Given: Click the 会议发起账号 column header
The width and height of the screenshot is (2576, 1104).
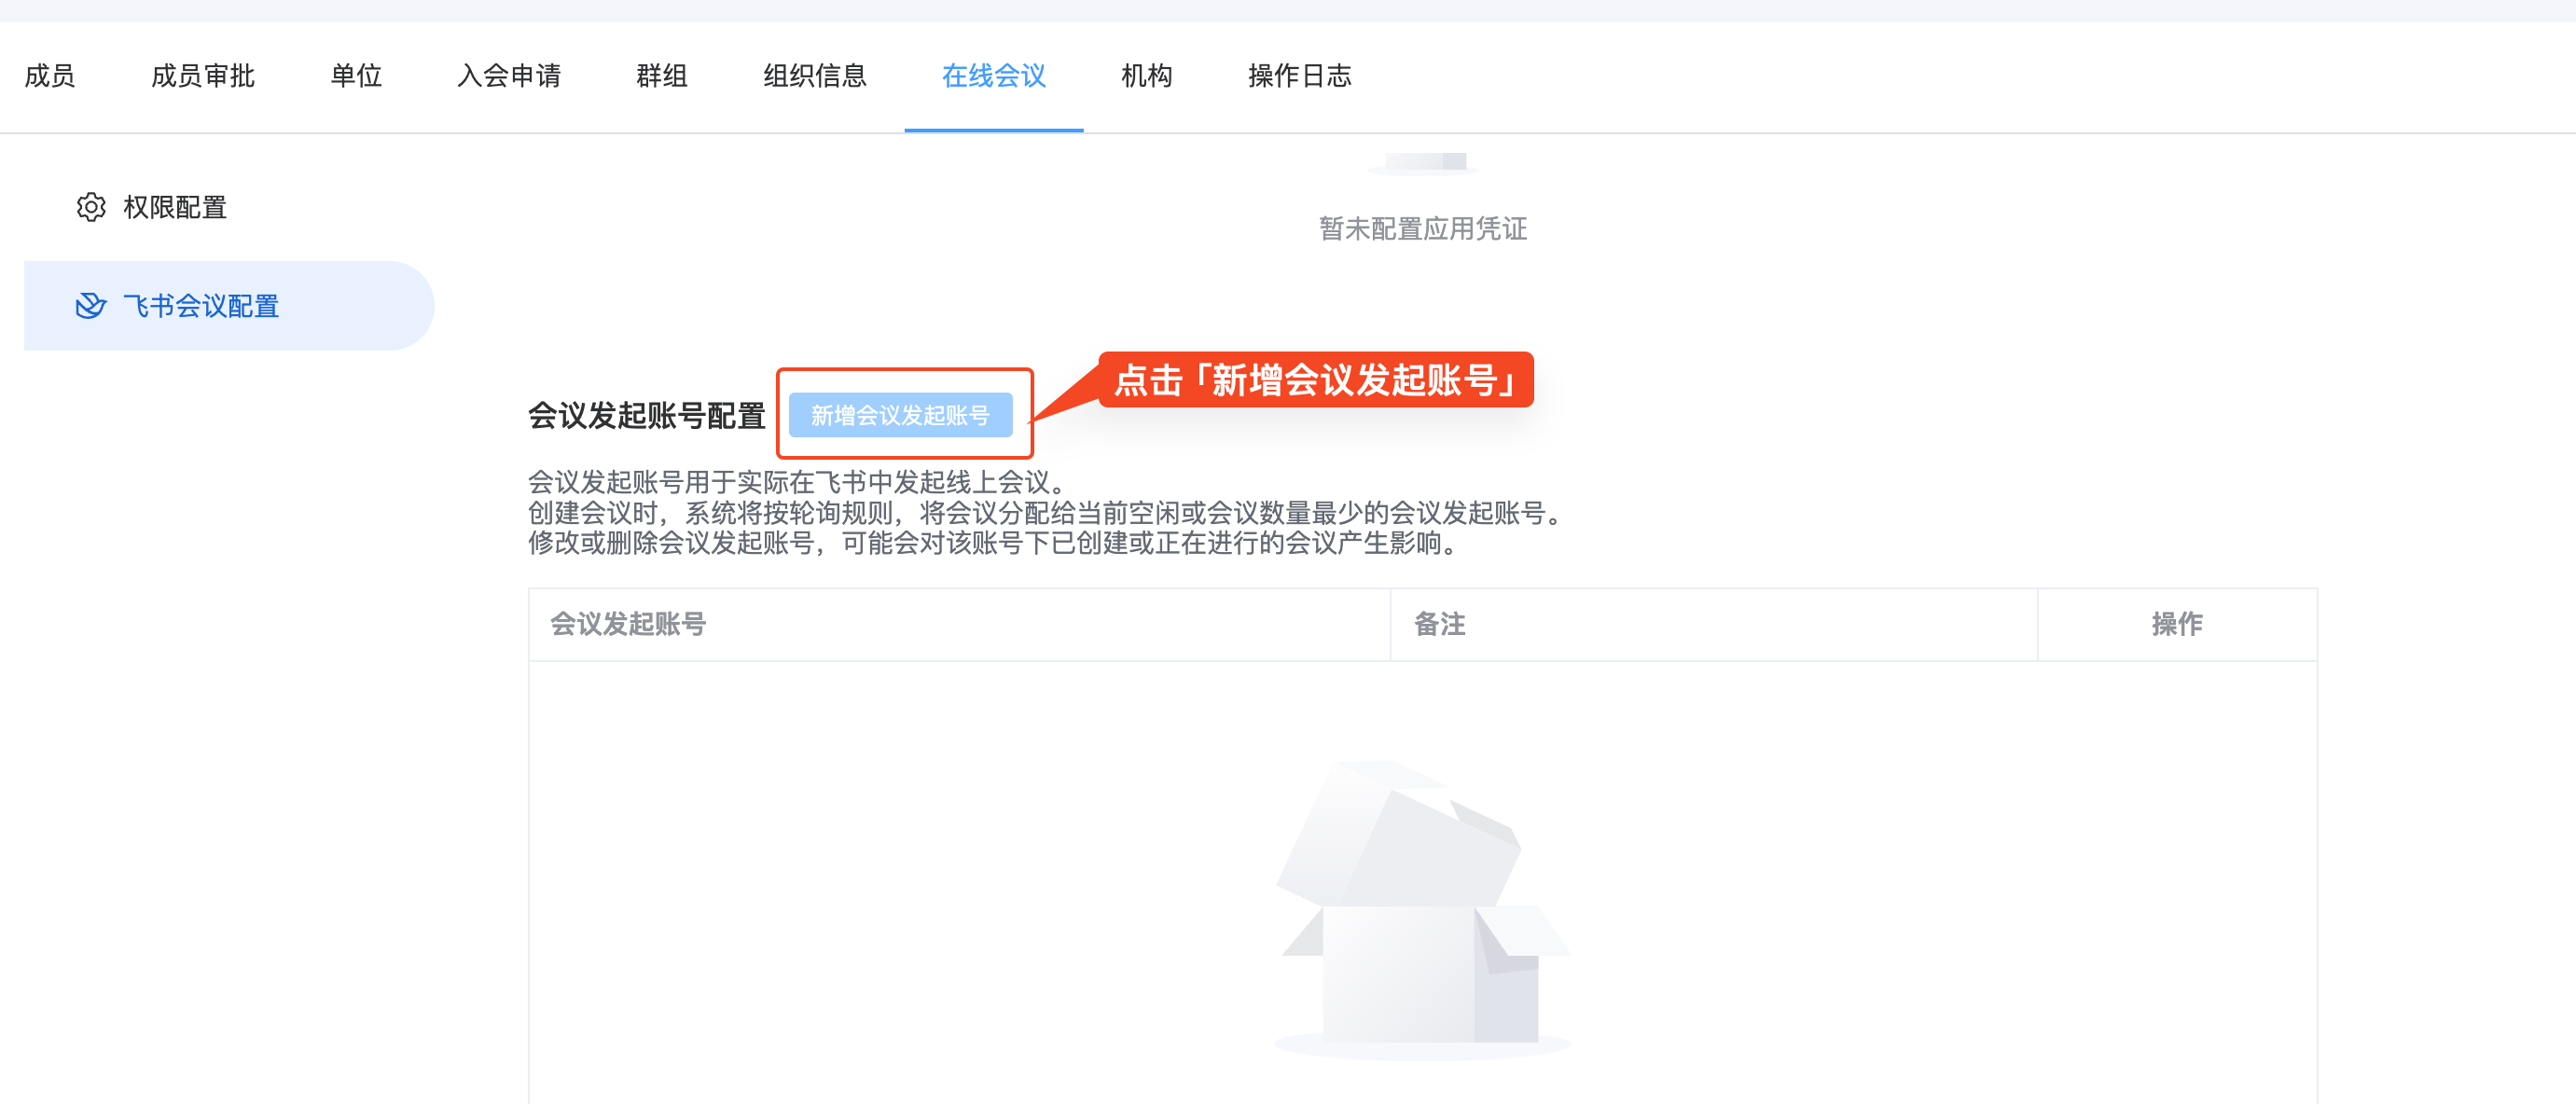Looking at the screenshot, I should coord(629,623).
